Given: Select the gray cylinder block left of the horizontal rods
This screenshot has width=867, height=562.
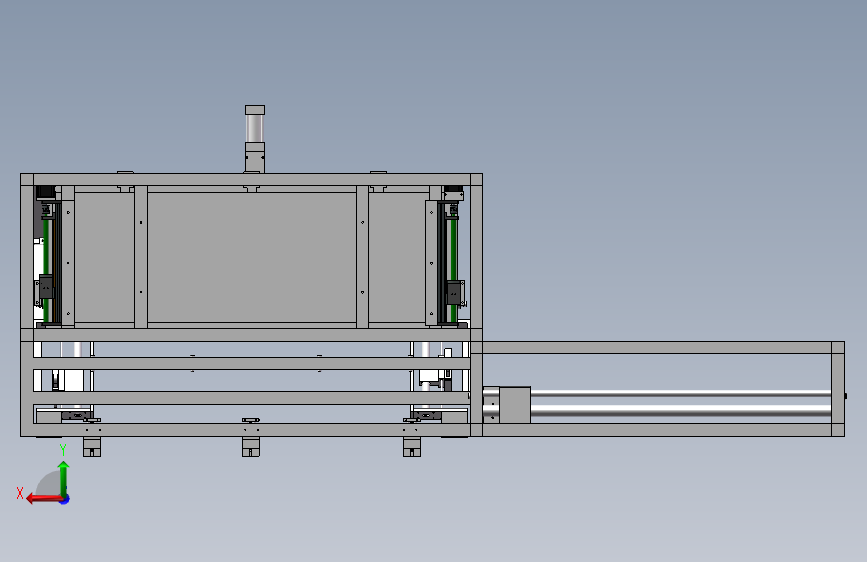Looking at the screenshot, I should pyautogui.click(x=515, y=405).
